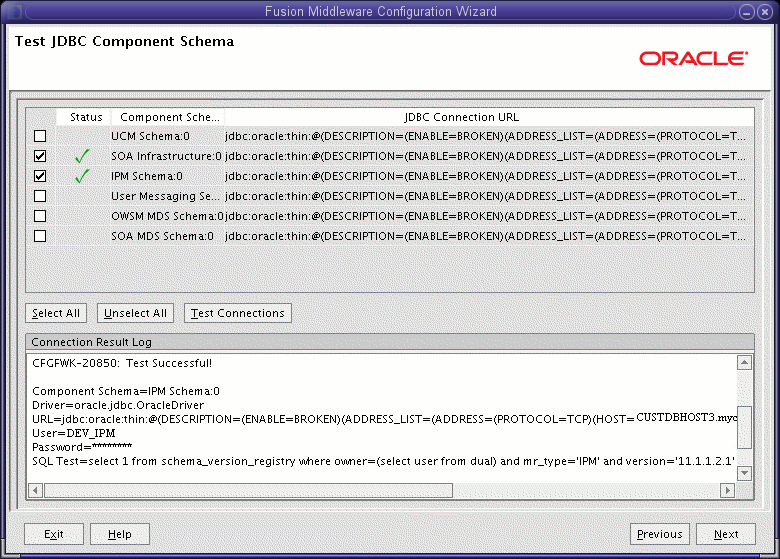780x559 pixels.
Task: Click the JDBC URL of UCM Schema row
Action: [485, 136]
